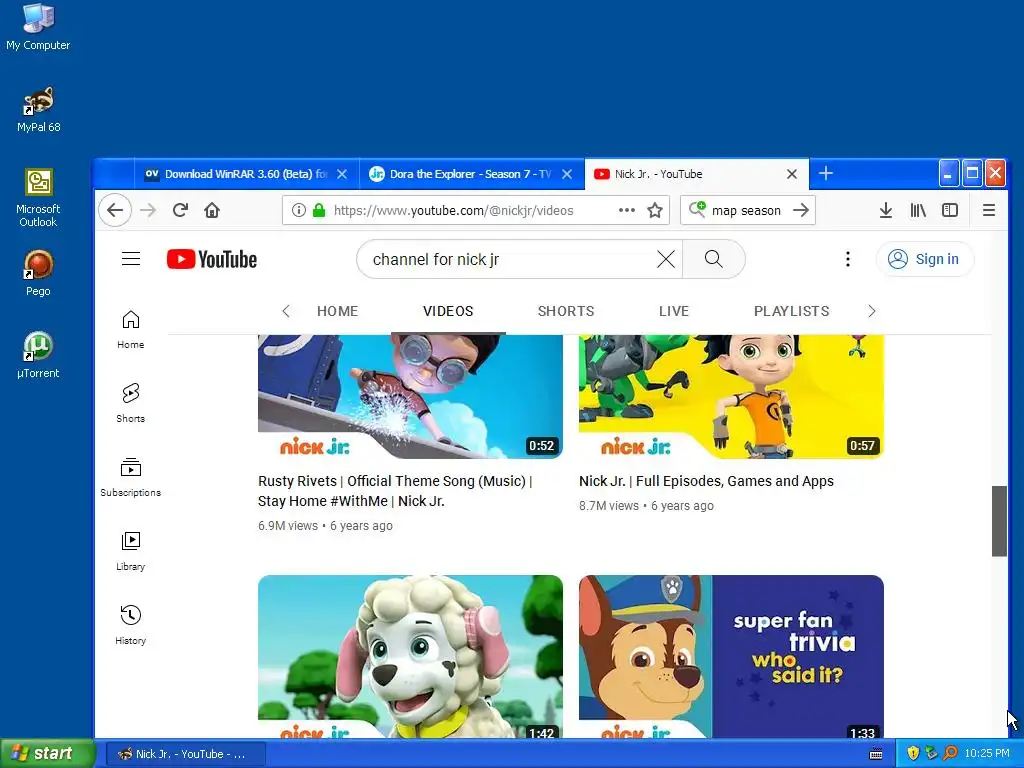Click the page vertical scrollbar thumb

tap(999, 521)
